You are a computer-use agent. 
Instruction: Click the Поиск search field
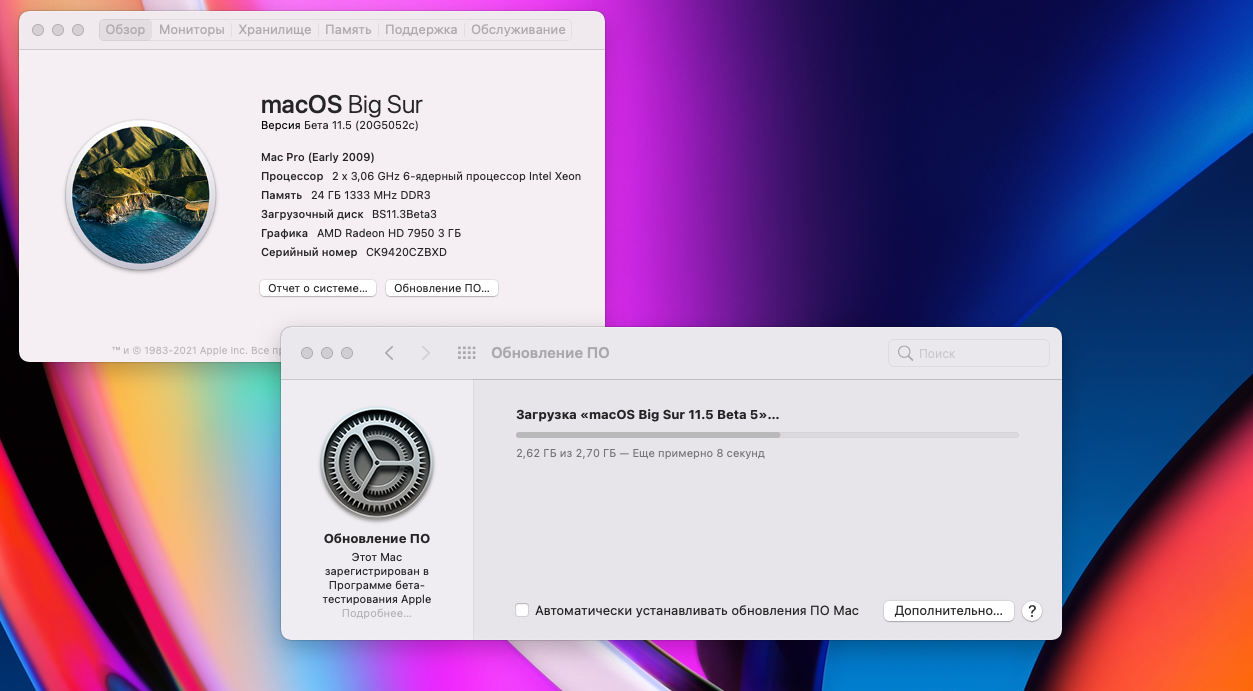pyautogui.click(x=969, y=353)
